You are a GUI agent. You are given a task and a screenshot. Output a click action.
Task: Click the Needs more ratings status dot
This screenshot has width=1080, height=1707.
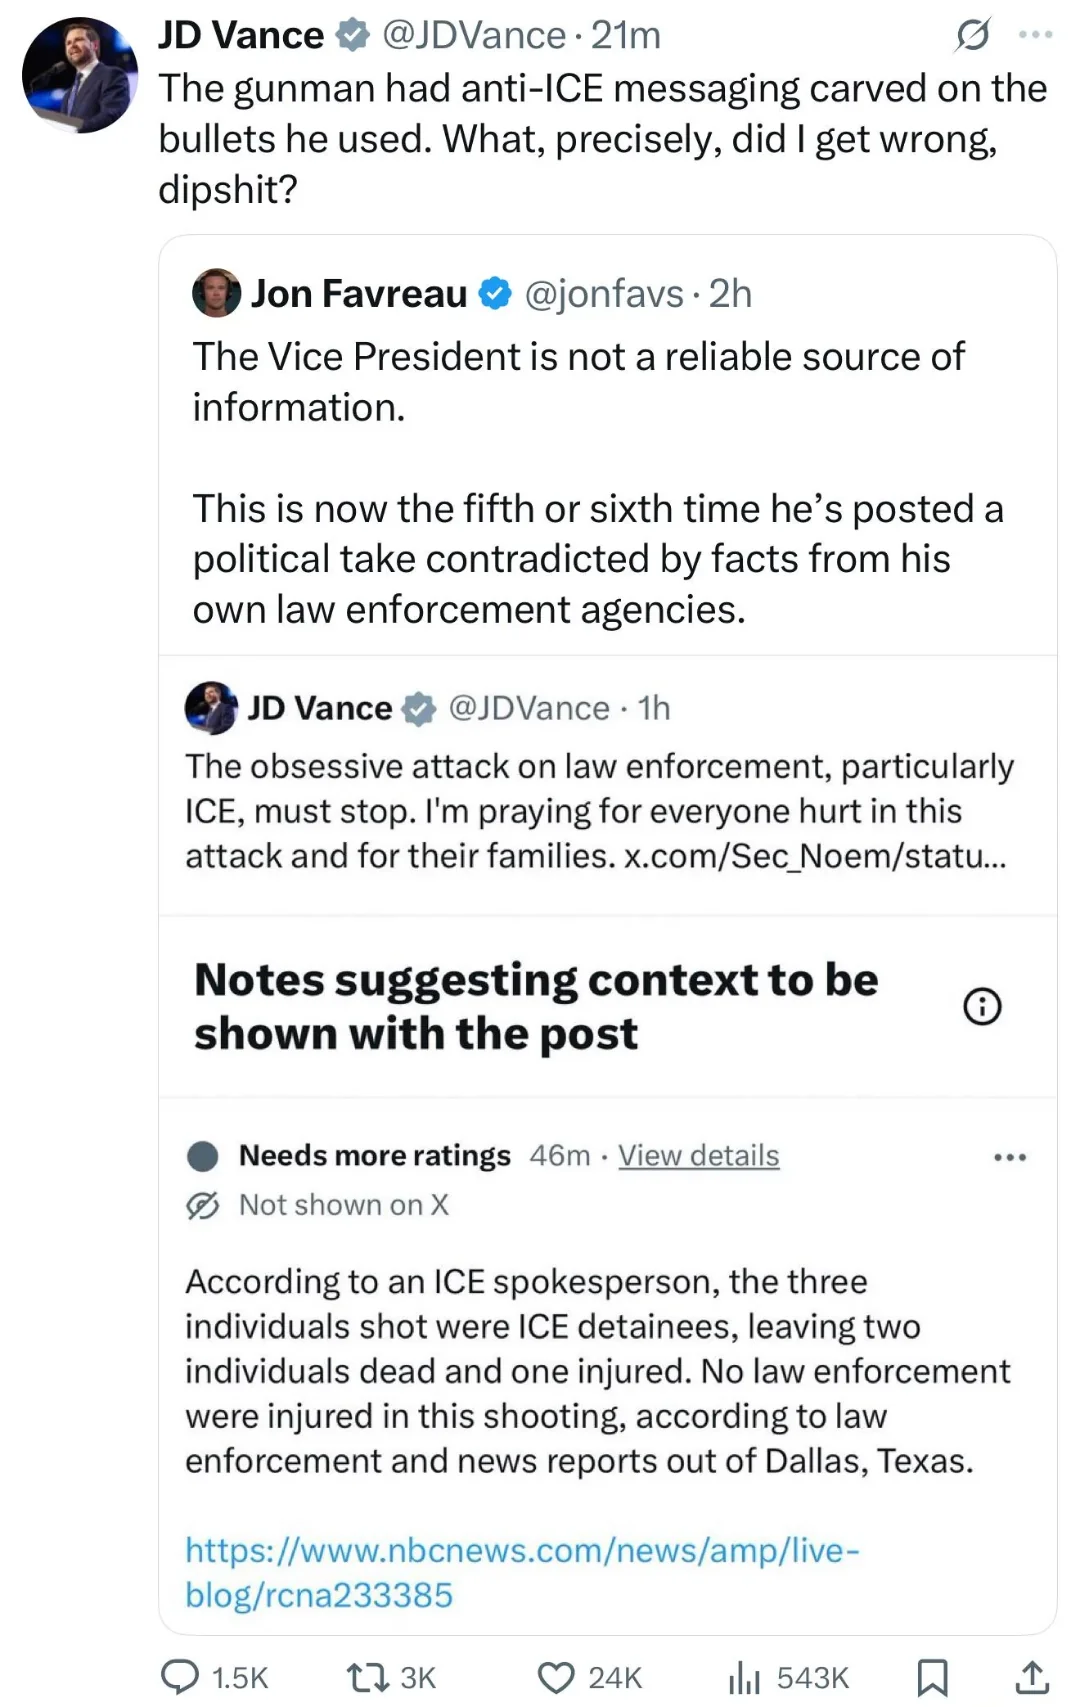[203, 1156]
